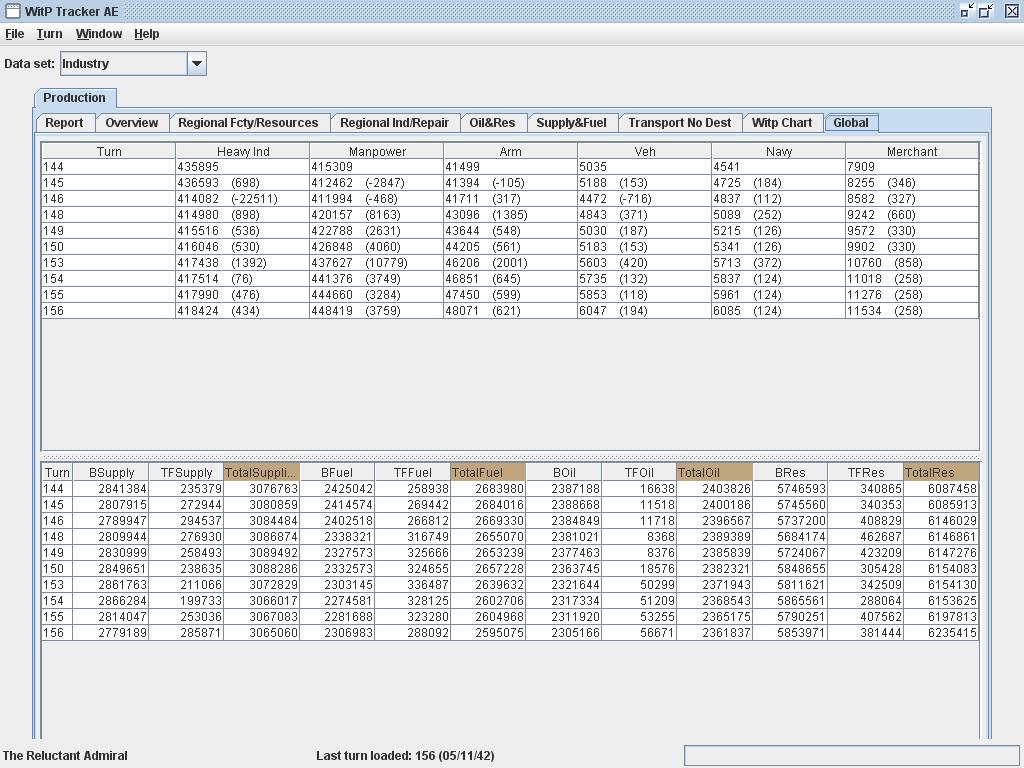The image size is (1024, 768).
Task: Click the BFuel column header
Action: (x=337, y=472)
